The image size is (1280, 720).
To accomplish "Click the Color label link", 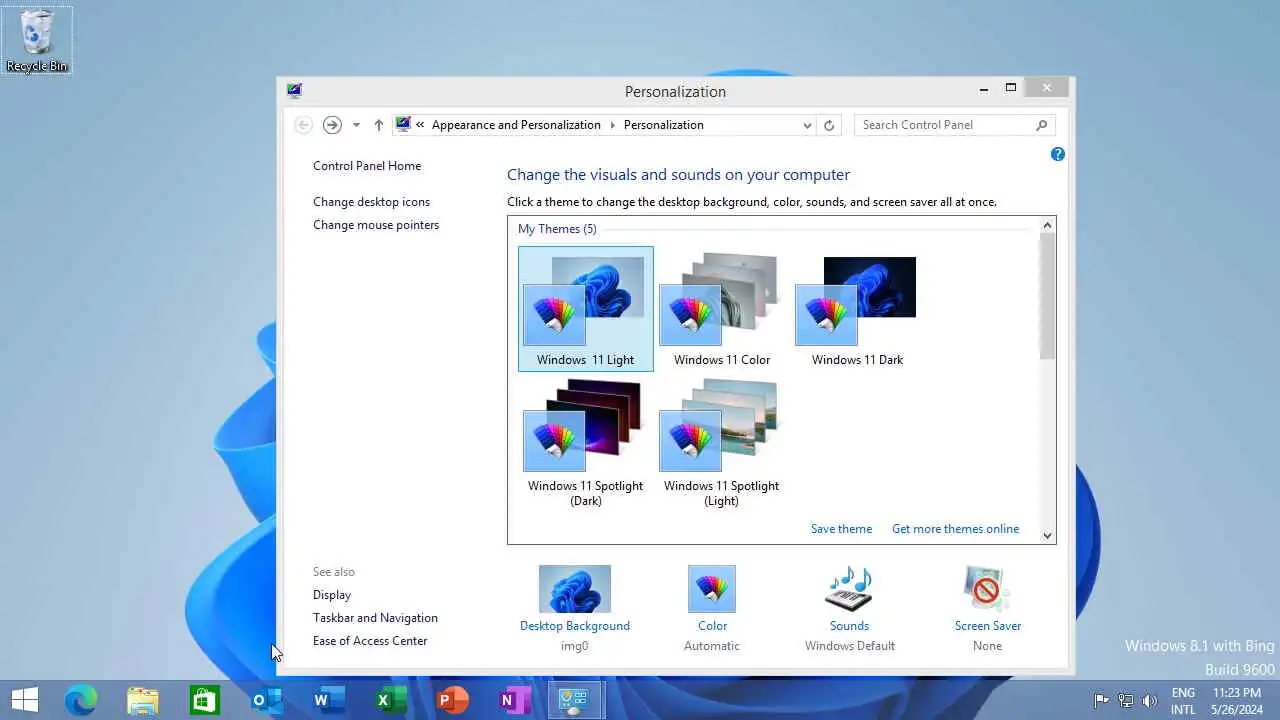I will click(x=712, y=626).
